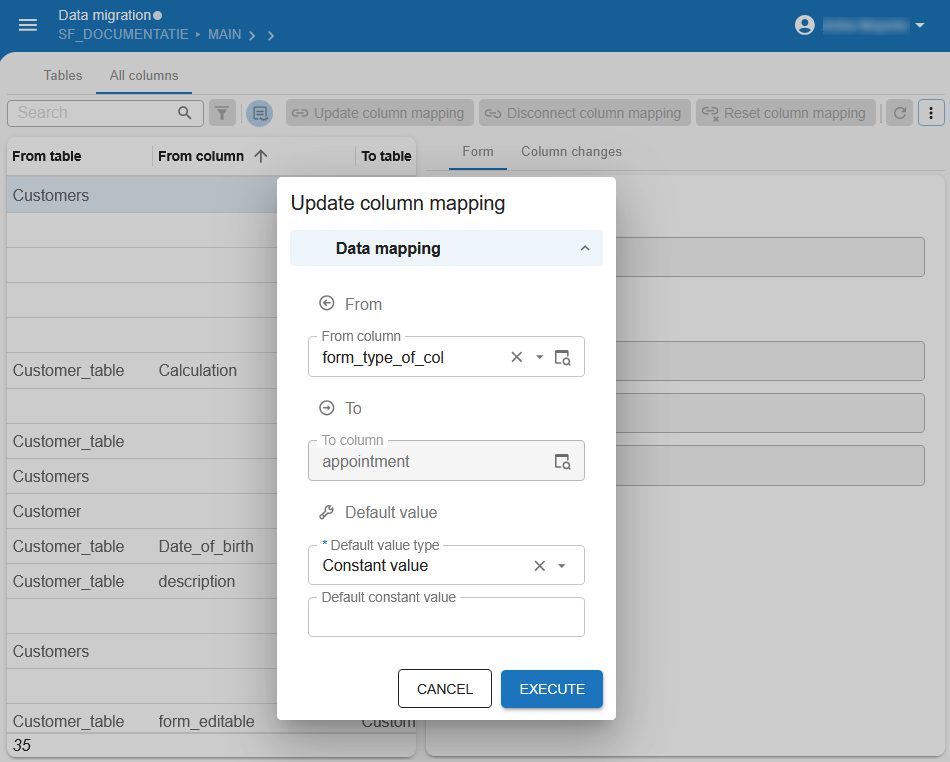This screenshot has height=762, width=950.
Task: Switch to the Tables tab
Action: (x=63, y=75)
